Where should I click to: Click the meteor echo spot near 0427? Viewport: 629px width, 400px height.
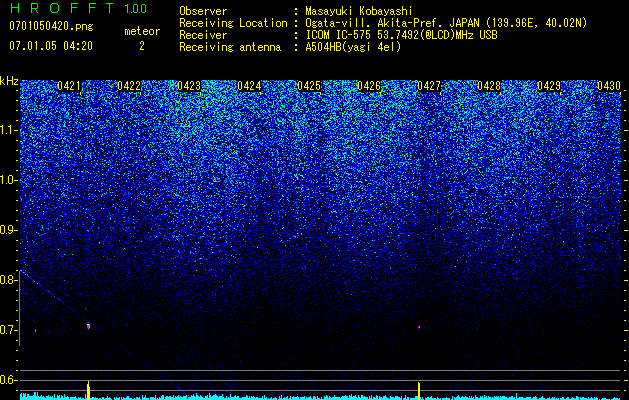[419, 327]
